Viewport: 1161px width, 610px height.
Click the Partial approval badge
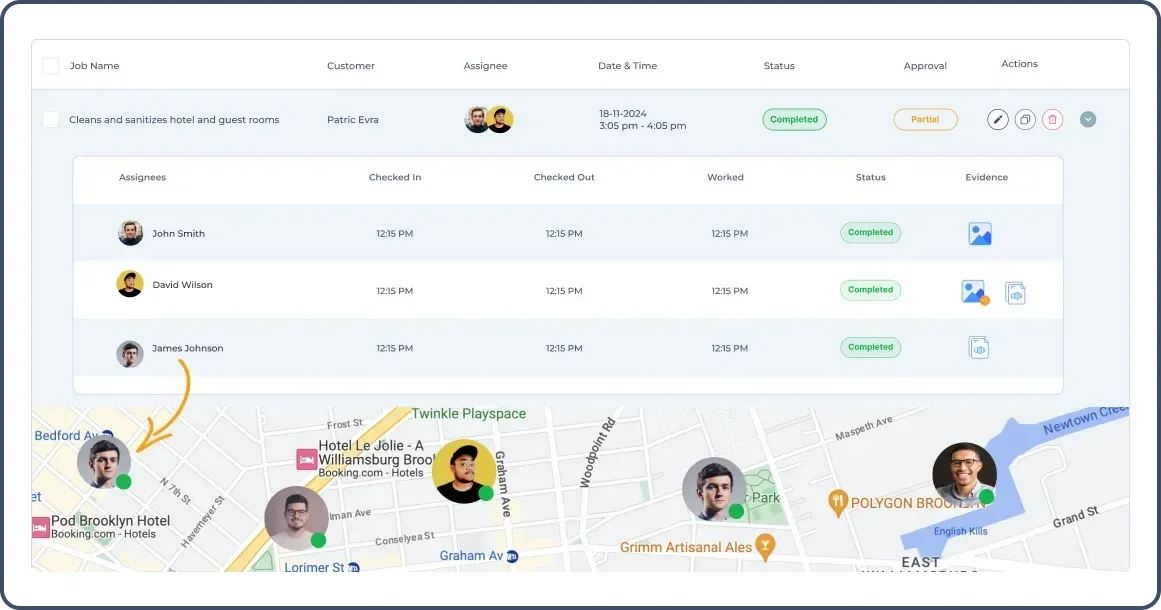click(x=925, y=119)
